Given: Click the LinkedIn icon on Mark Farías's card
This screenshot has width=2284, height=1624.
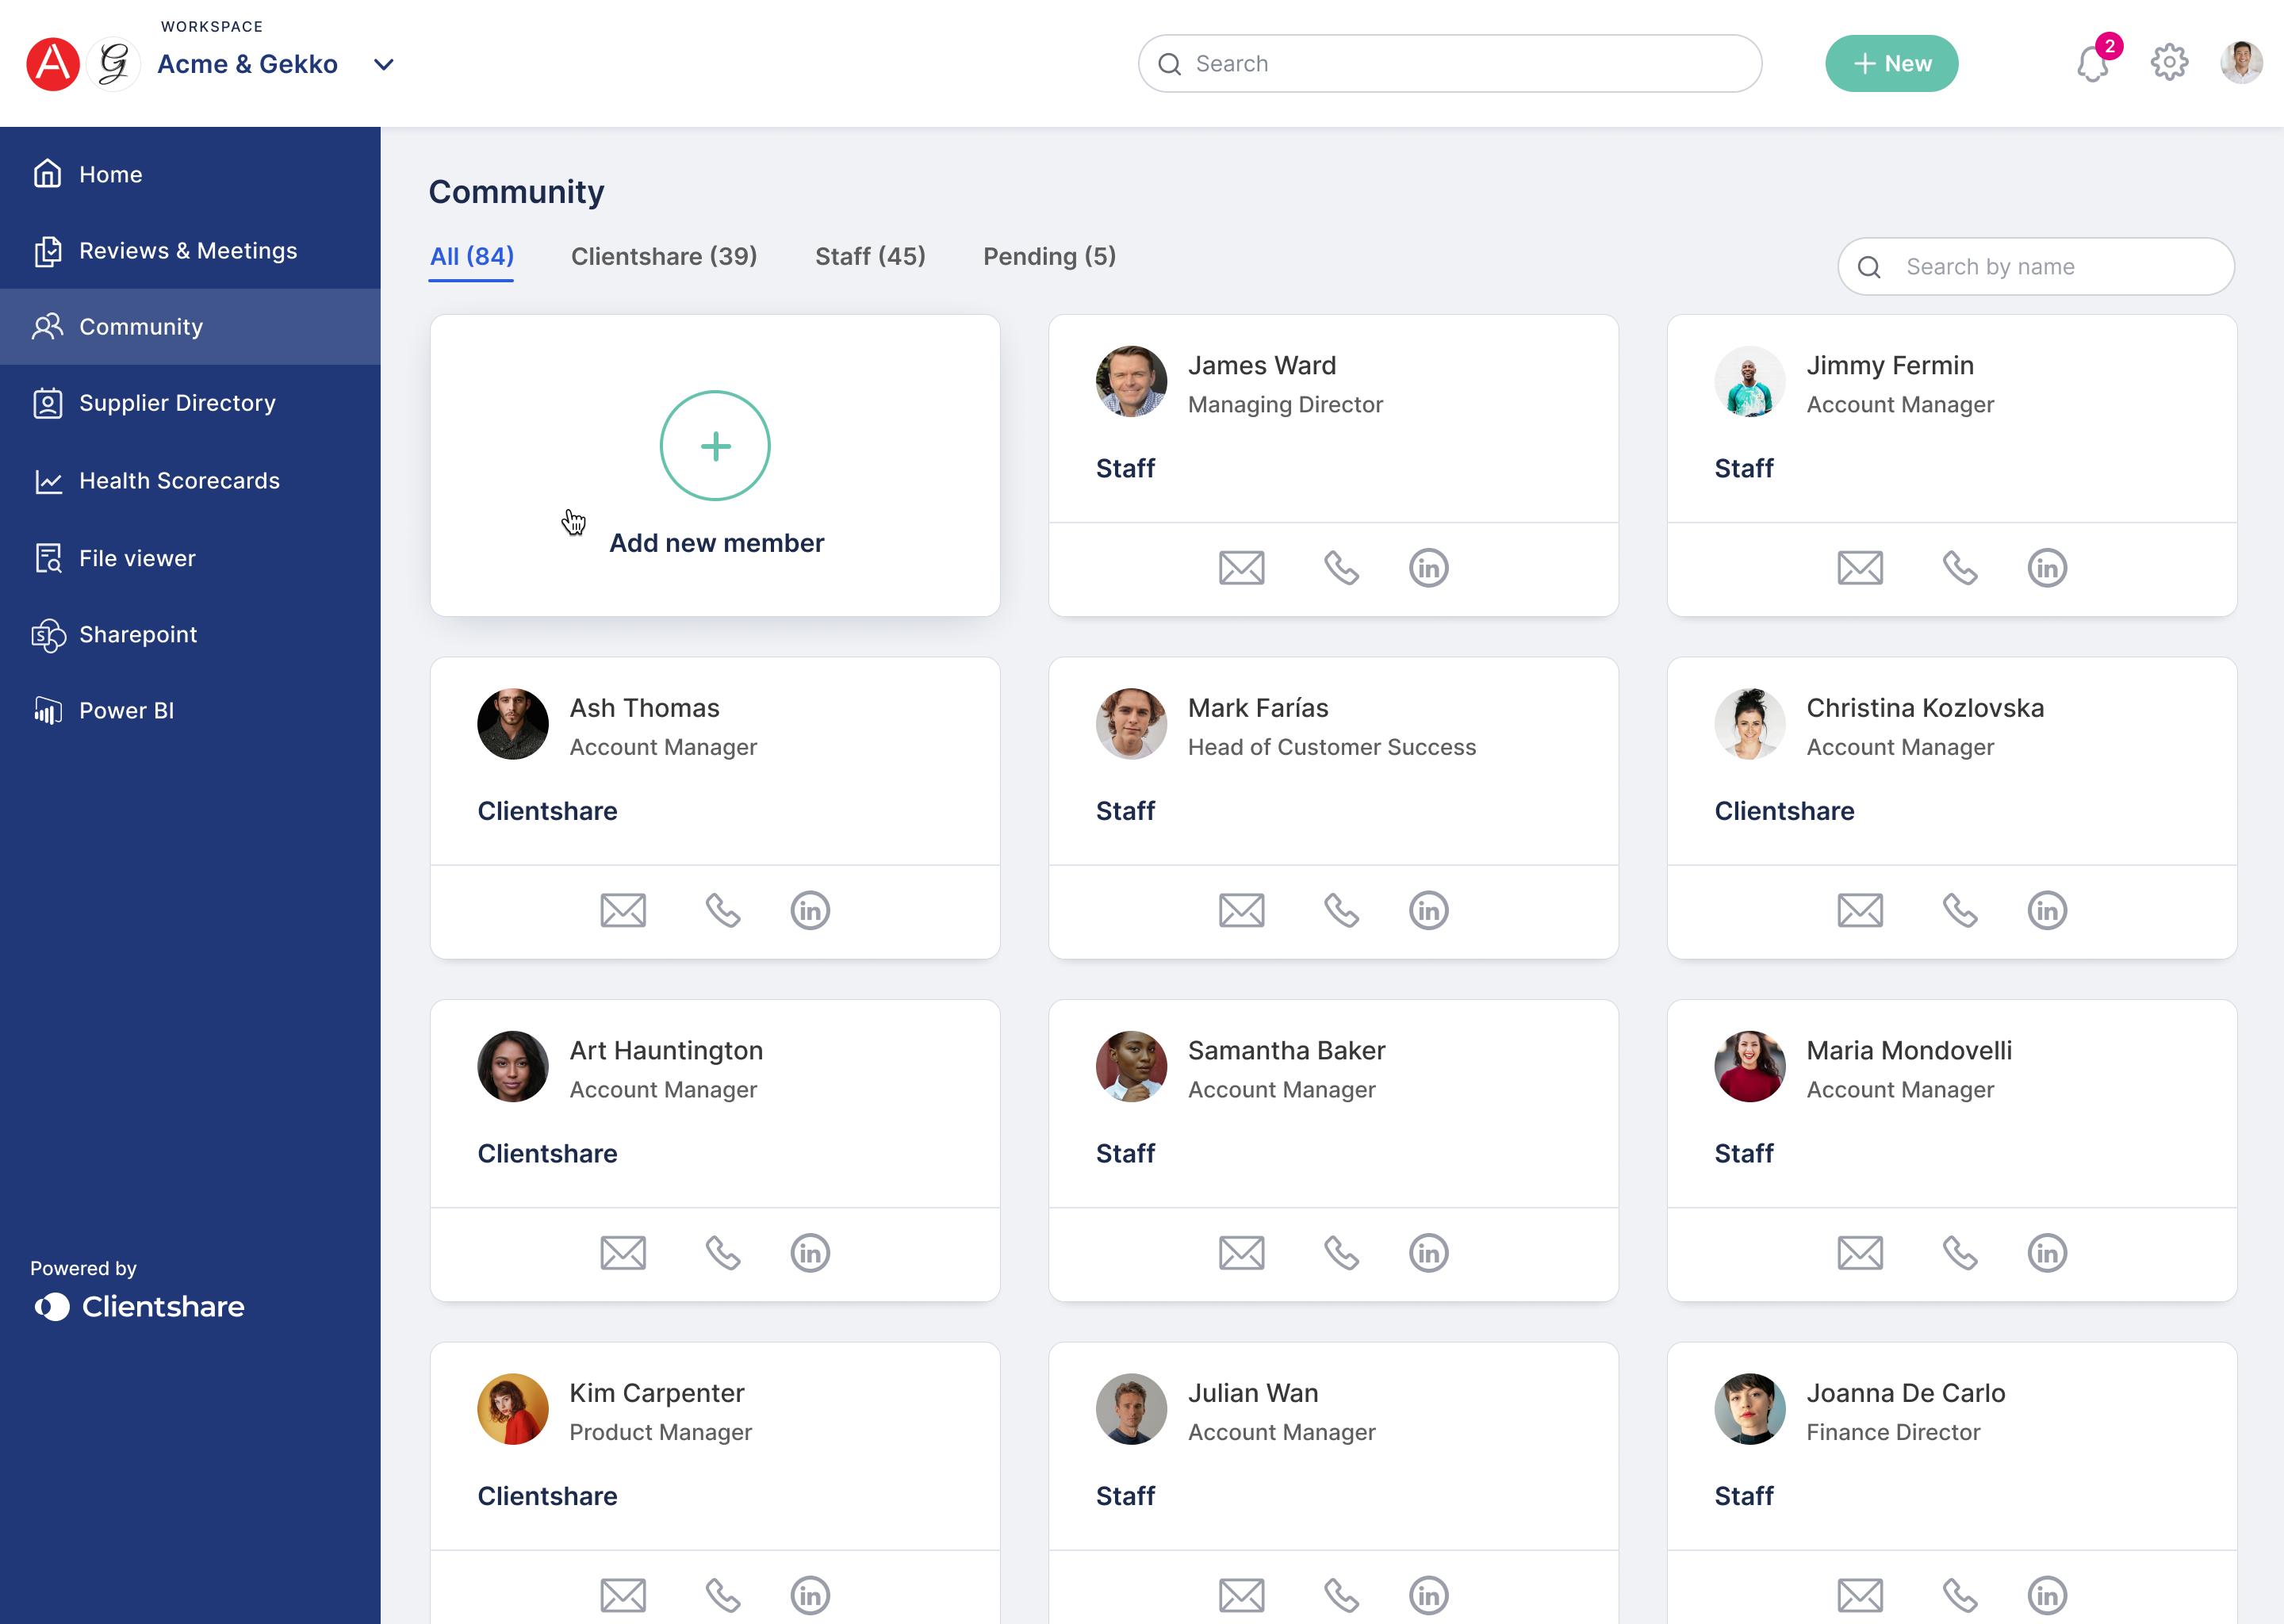Looking at the screenshot, I should tap(1428, 909).
